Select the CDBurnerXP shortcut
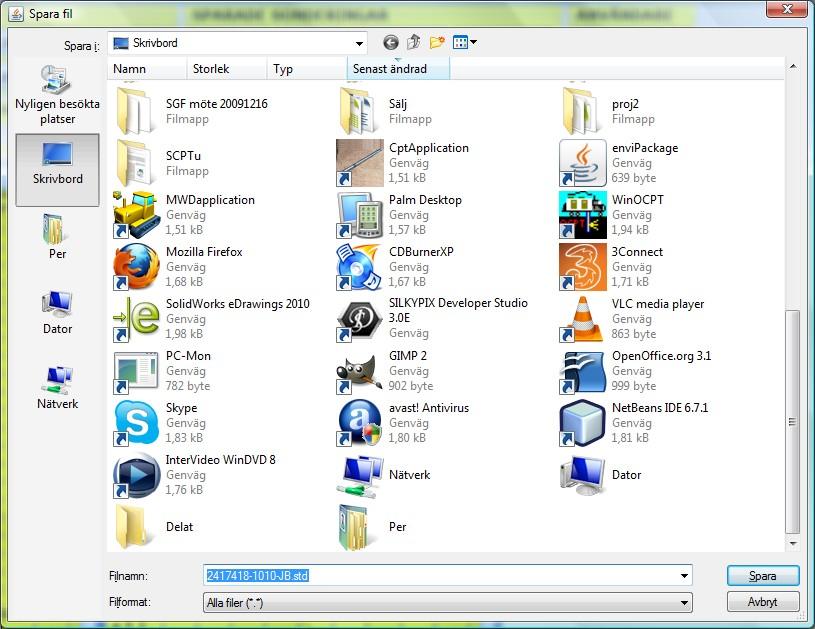815x629 pixels. coord(395,267)
